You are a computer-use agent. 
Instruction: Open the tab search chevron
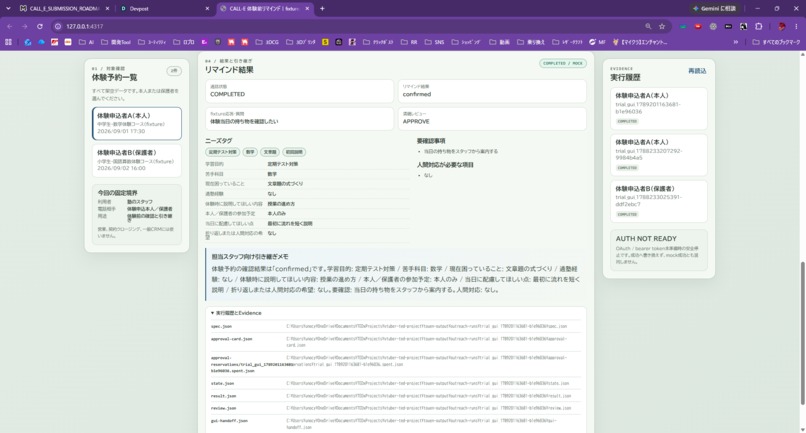8,9
